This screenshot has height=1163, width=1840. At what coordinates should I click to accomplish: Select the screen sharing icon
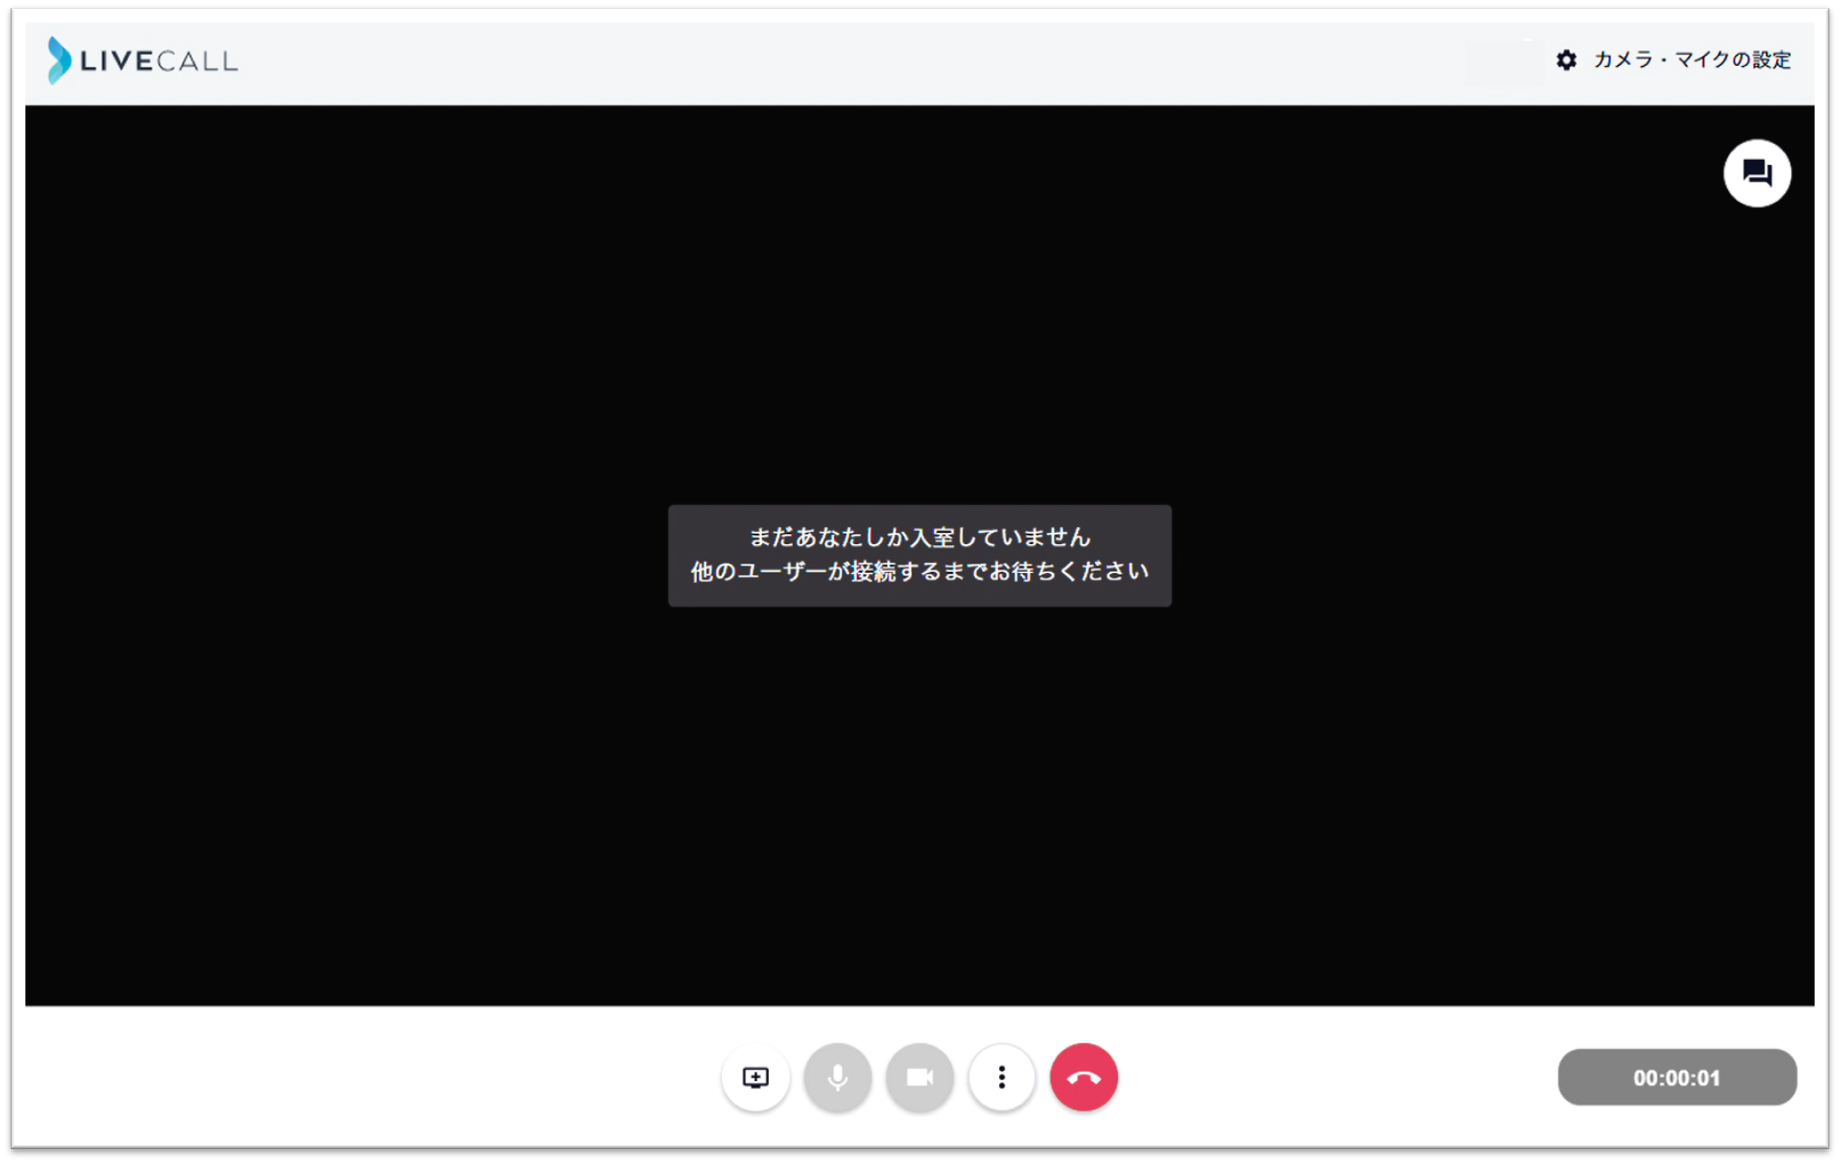point(755,1077)
